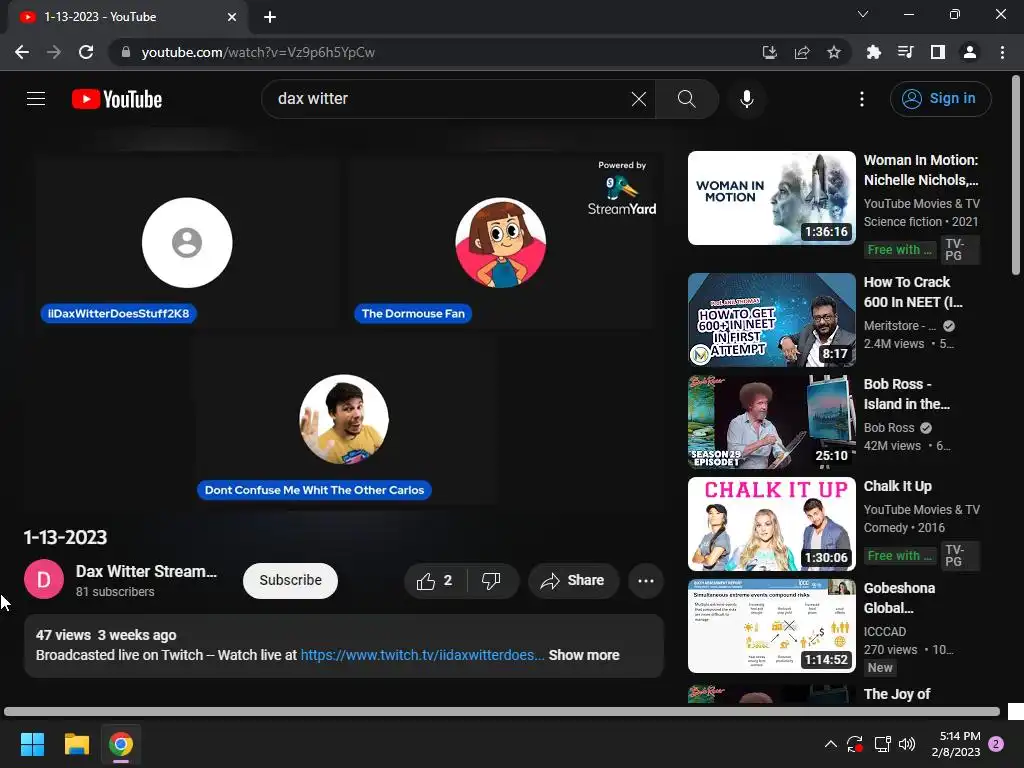Open media controls icon in toolbar
The width and height of the screenshot is (1024, 768).
pos(905,52)
